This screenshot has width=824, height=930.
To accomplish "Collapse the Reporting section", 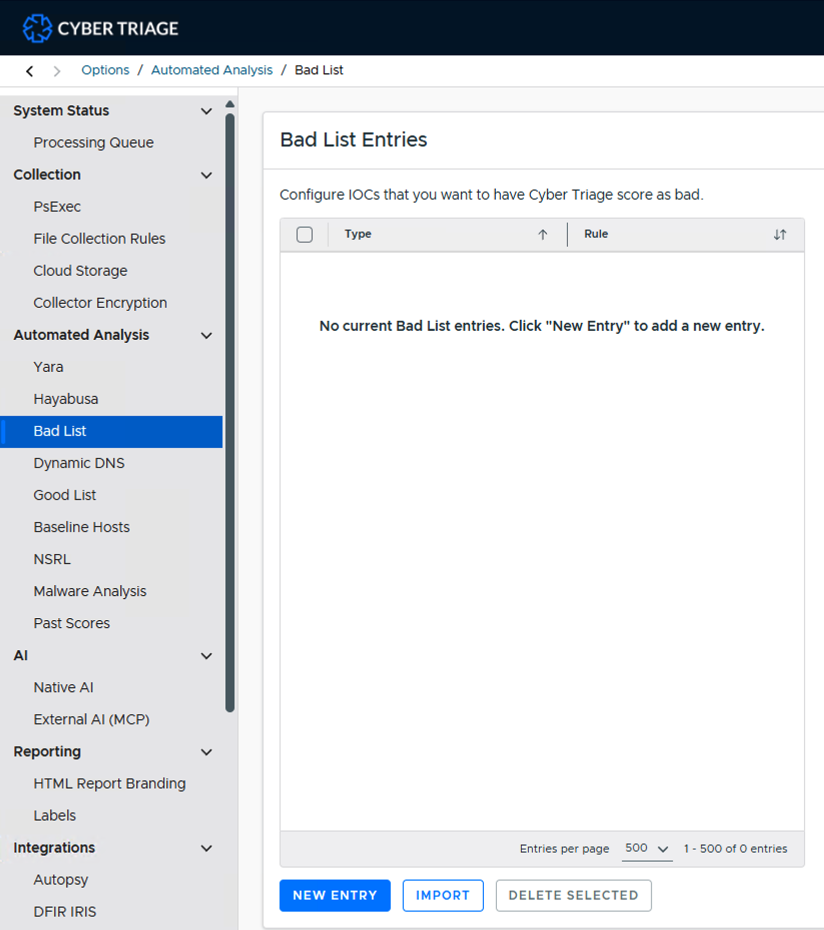I will tap(206, 751).
